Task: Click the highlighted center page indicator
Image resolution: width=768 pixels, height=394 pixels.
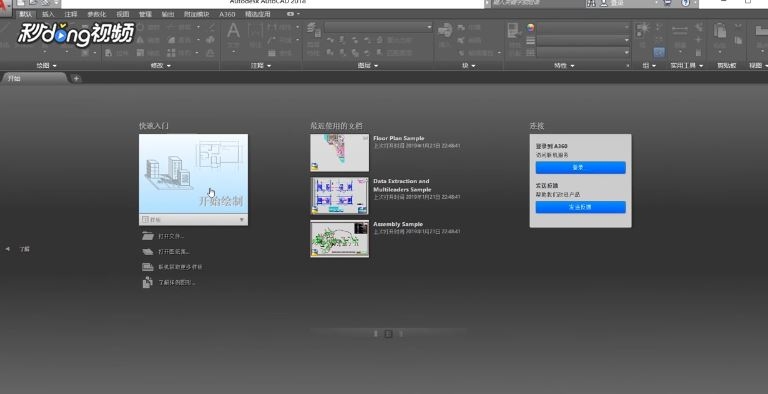Action: [x=388, y=334]
